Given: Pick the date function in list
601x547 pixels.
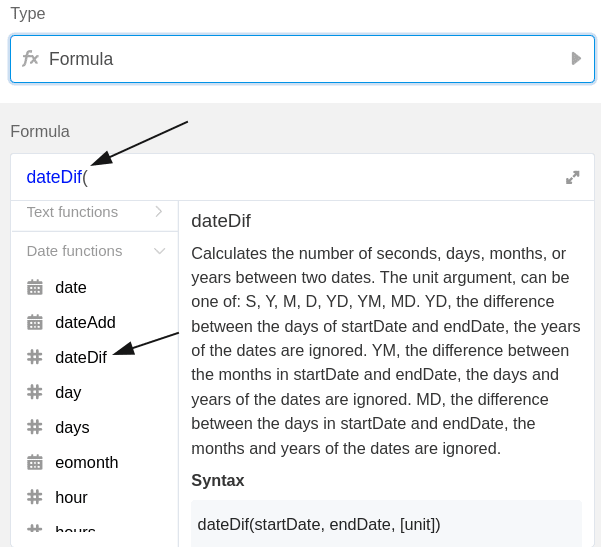Looking at the screenshot, I should (71, 287).
